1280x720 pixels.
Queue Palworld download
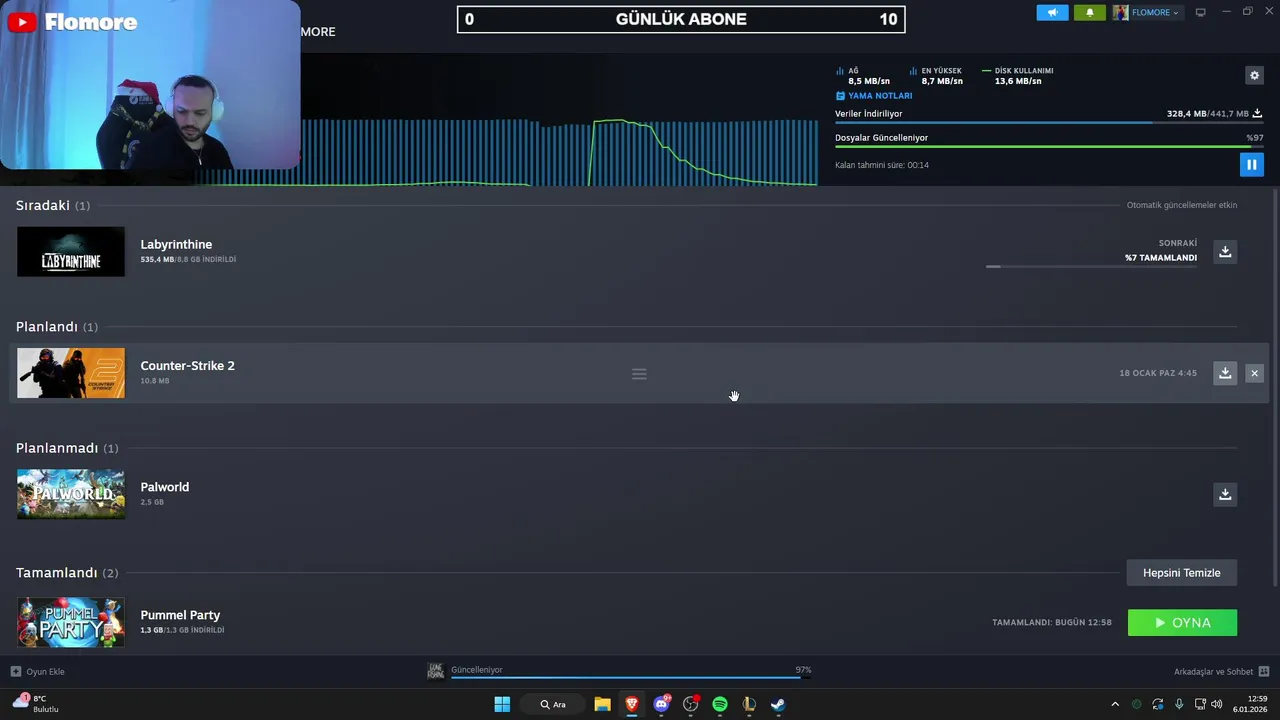point(1225,494)
